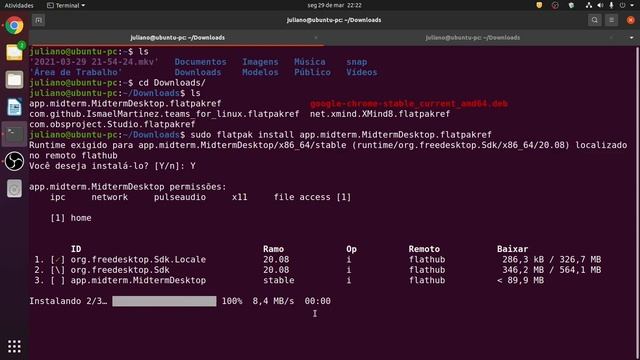
Task: Open the yellow notes app with badge in dock
Action: (x=14, y=52)
